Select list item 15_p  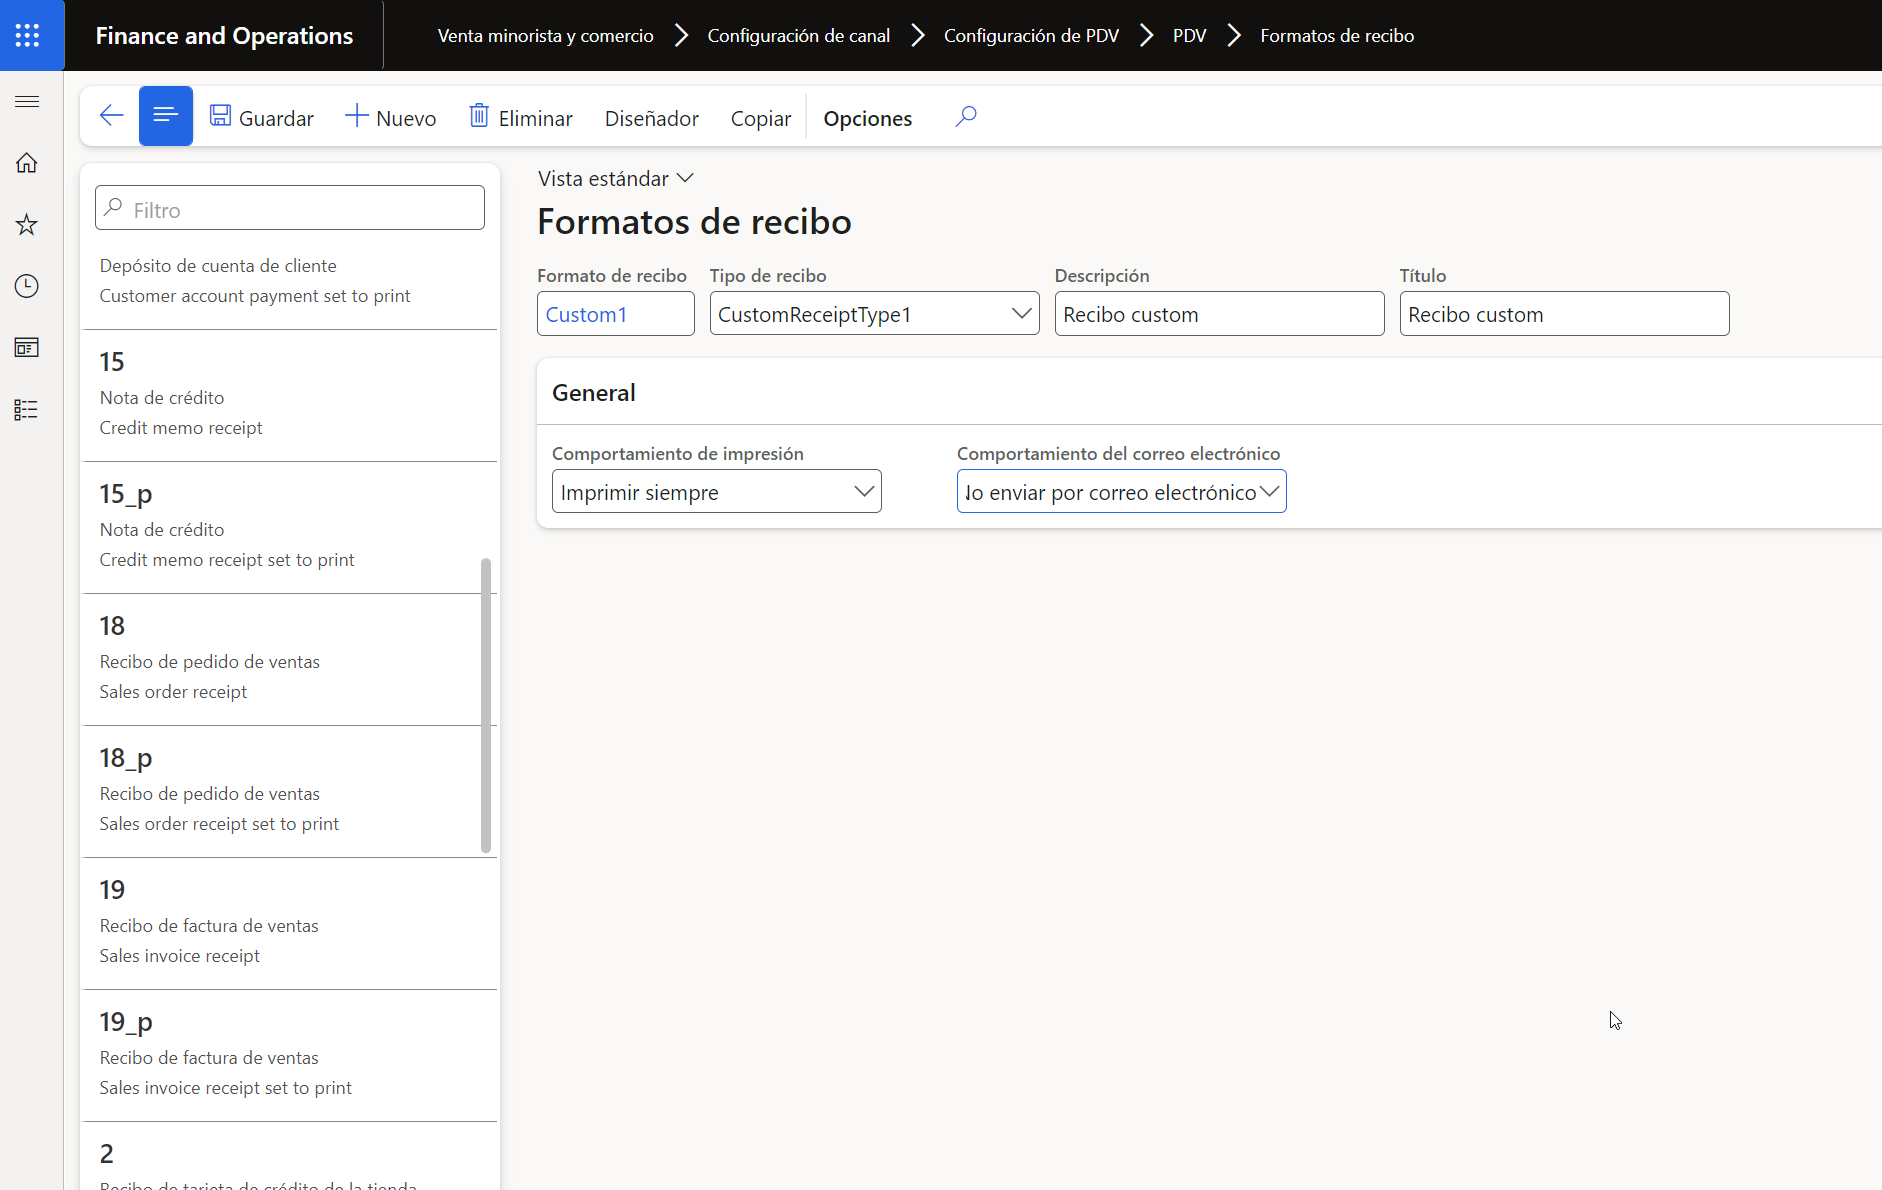pyautogui.click(x=289, y=527)
